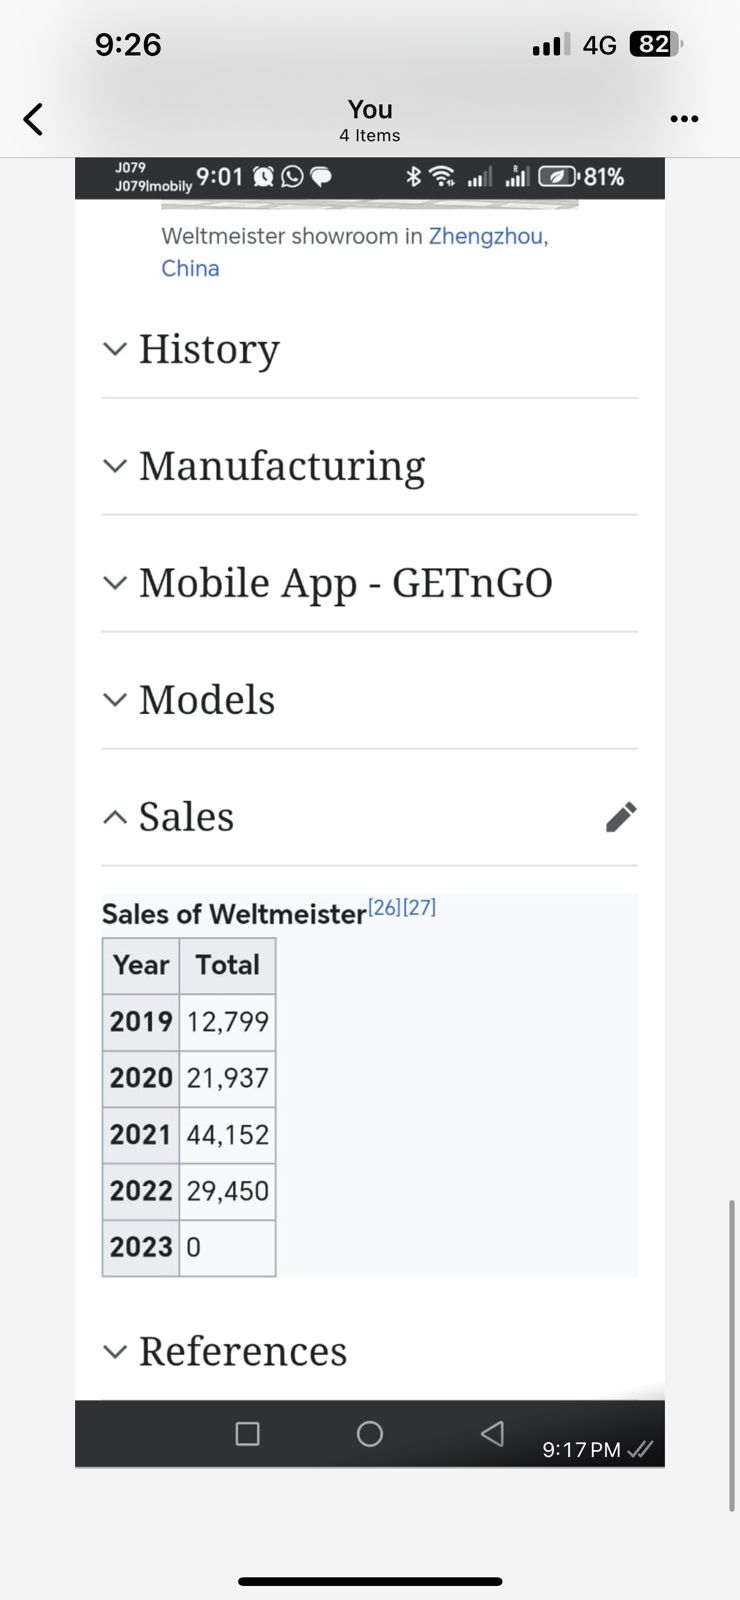Open citation reference 27

(x=420, y=908)
